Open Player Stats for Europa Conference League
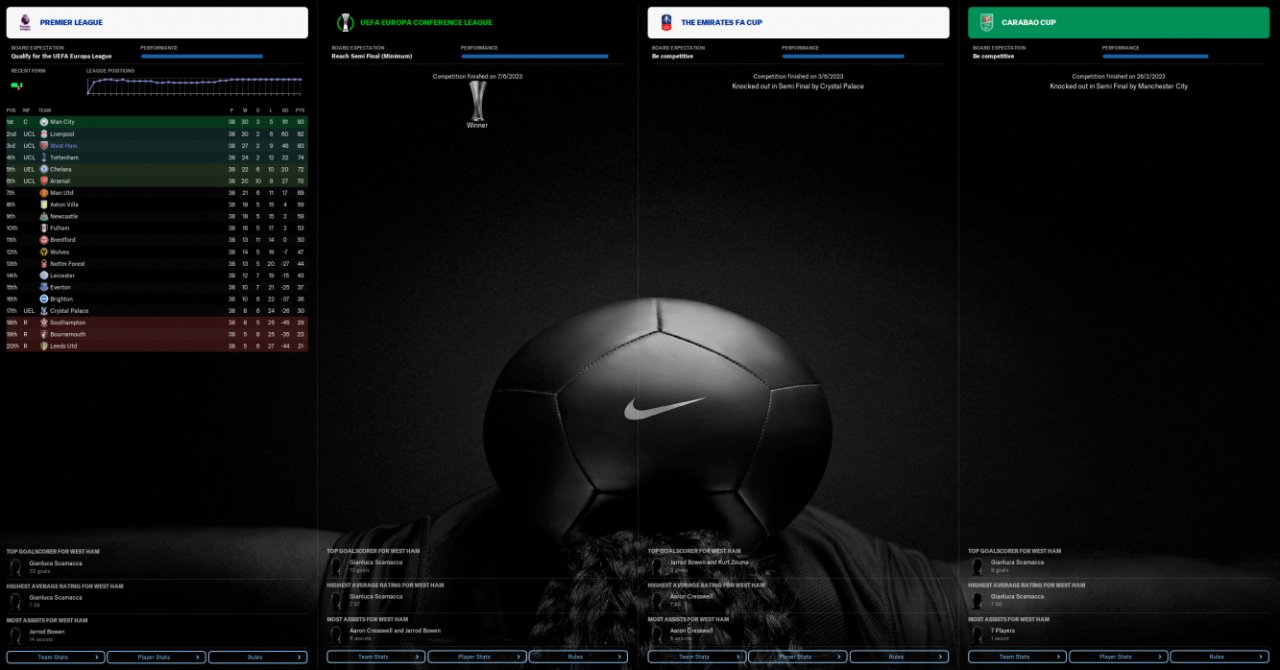The width and height of the screenshot is (1280, 670). pos(477,657)
